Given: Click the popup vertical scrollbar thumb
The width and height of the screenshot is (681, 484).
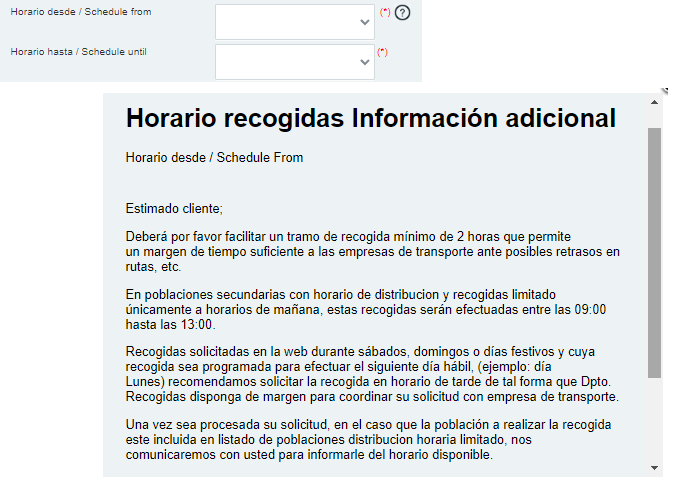Looking at the screenshot, I should (654, 252).
